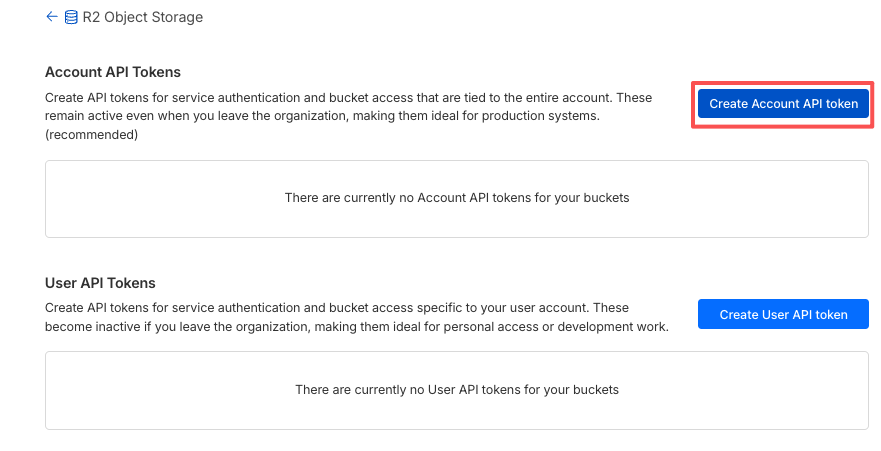Go back to R2 Object Storage
Viewport: 881px width, 451px height.
pyautogui.click(x=142, y=17)
